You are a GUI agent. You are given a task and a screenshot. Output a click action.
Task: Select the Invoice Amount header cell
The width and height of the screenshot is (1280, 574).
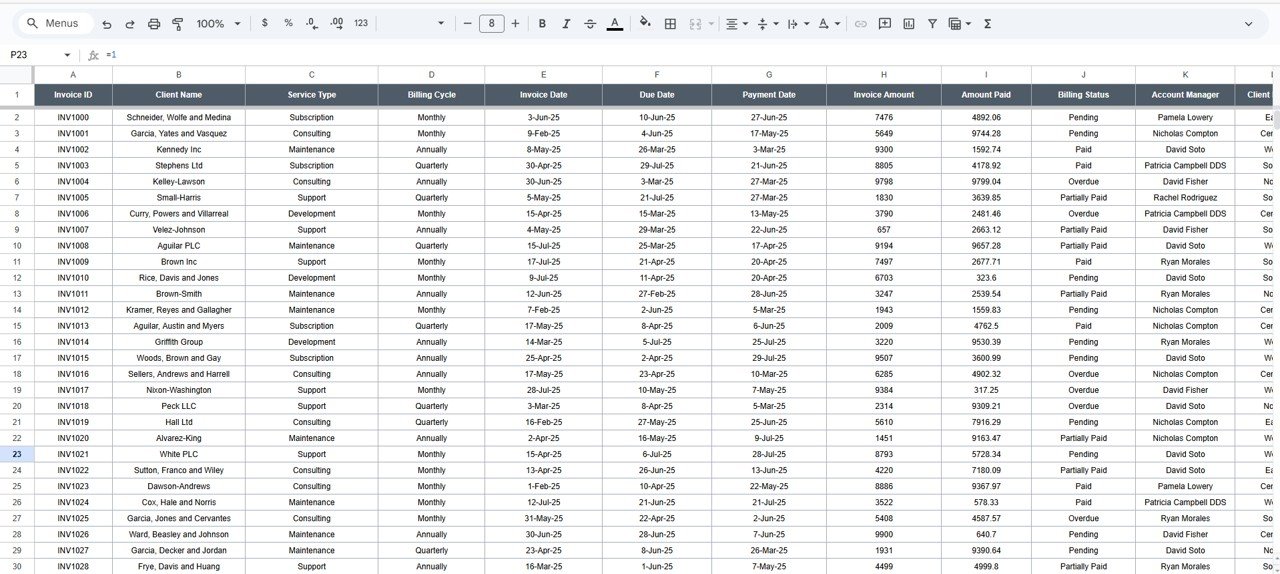pyautogui.click(x=883, y=95)
